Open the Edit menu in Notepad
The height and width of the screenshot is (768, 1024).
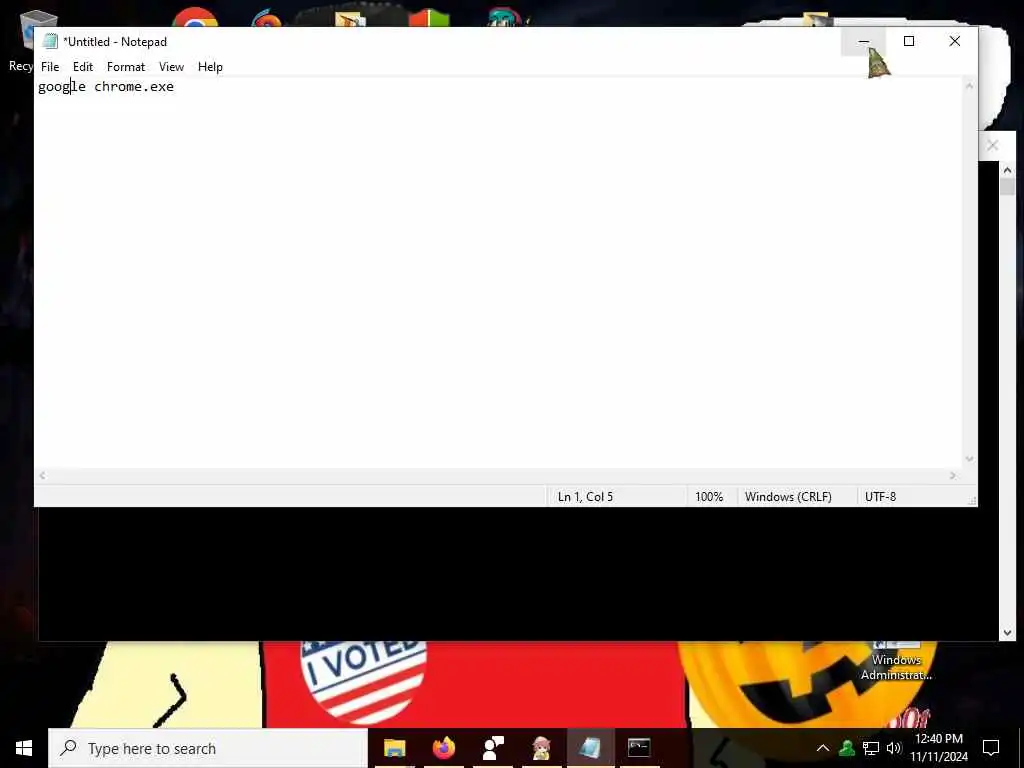tap(83, 67)
